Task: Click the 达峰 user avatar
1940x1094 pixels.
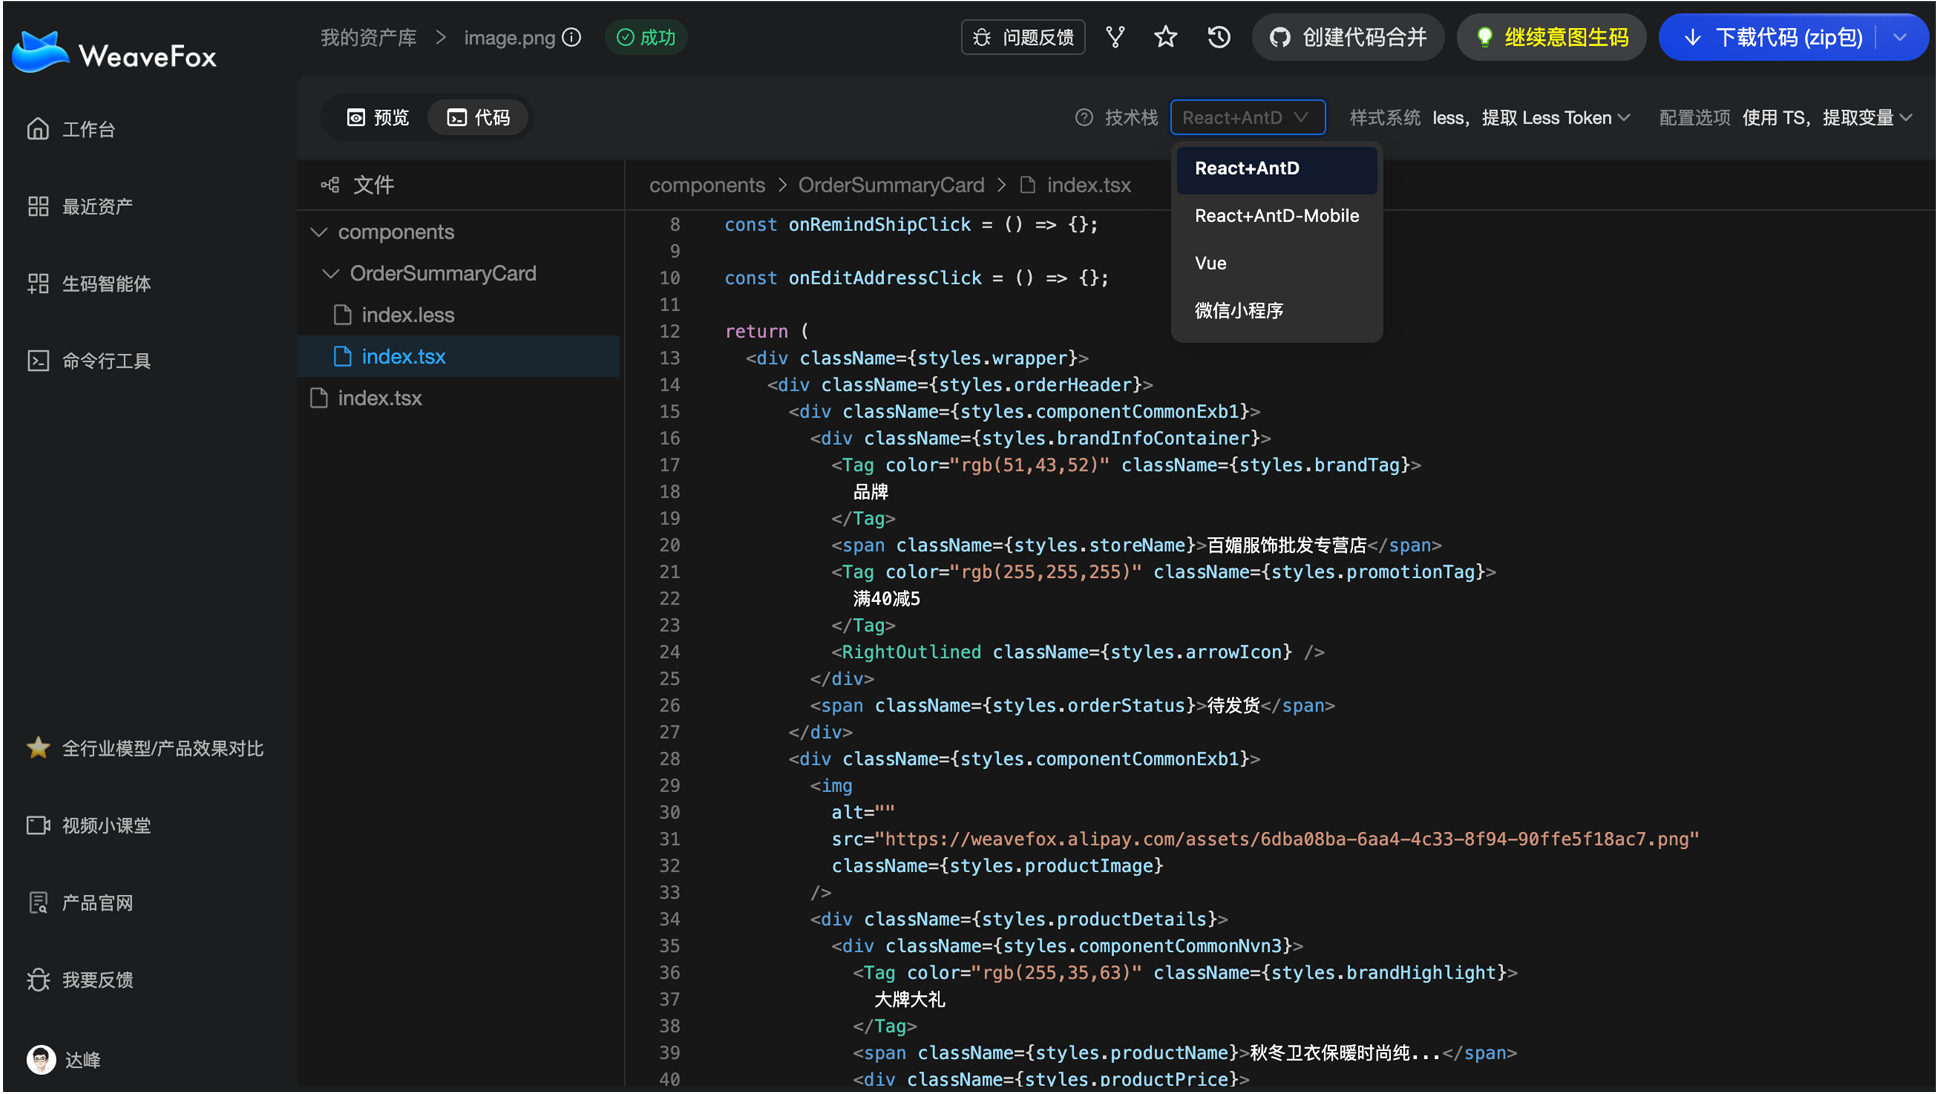Action: (x=41, y=1059)
